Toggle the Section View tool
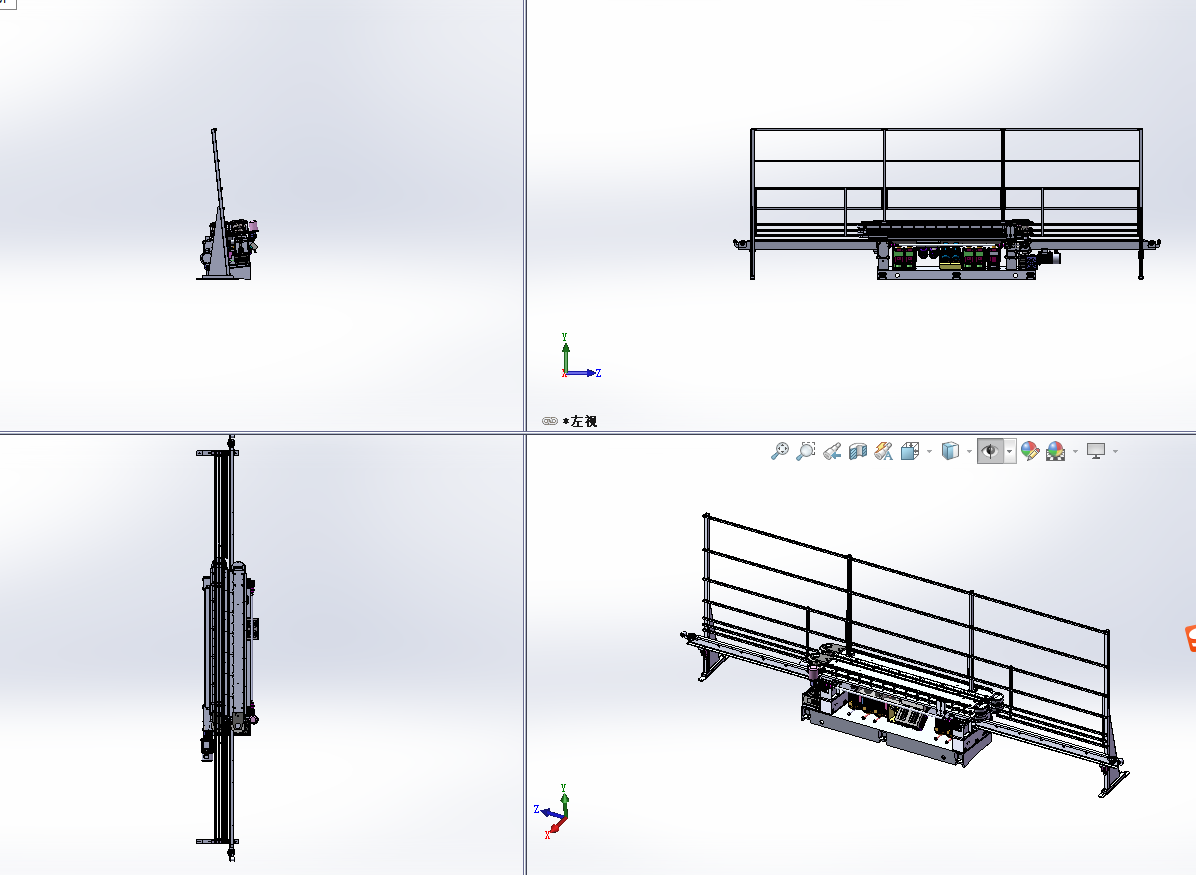The height and width of the screenshot is (875, 1196). 858,452
